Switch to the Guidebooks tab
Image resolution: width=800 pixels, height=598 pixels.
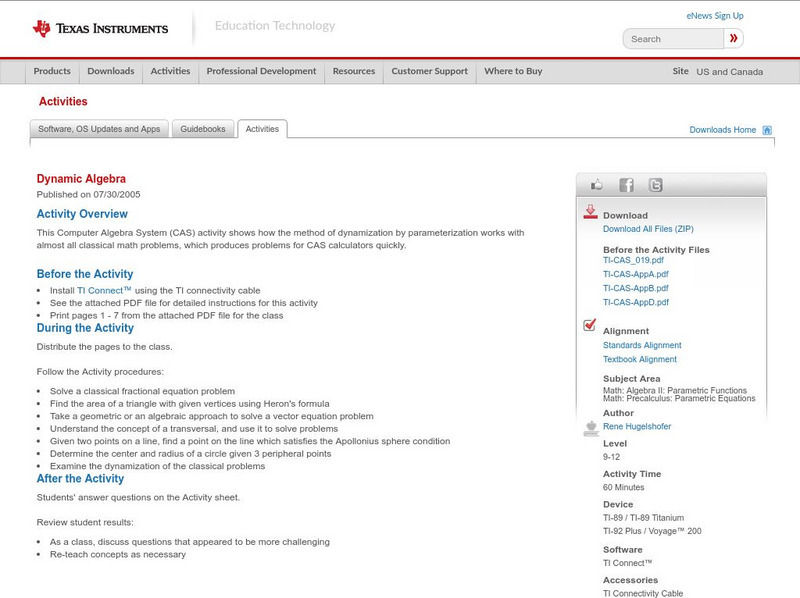(x=203, y=129)
